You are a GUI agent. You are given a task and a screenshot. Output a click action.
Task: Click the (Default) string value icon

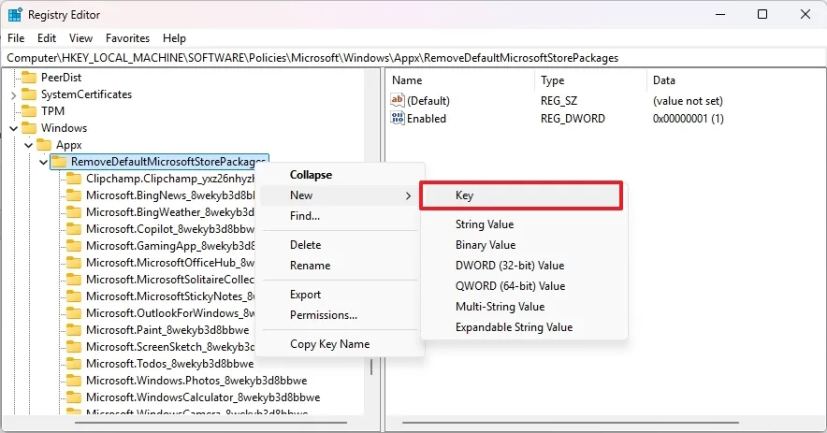pyautogui.click(x=398, y=101)
